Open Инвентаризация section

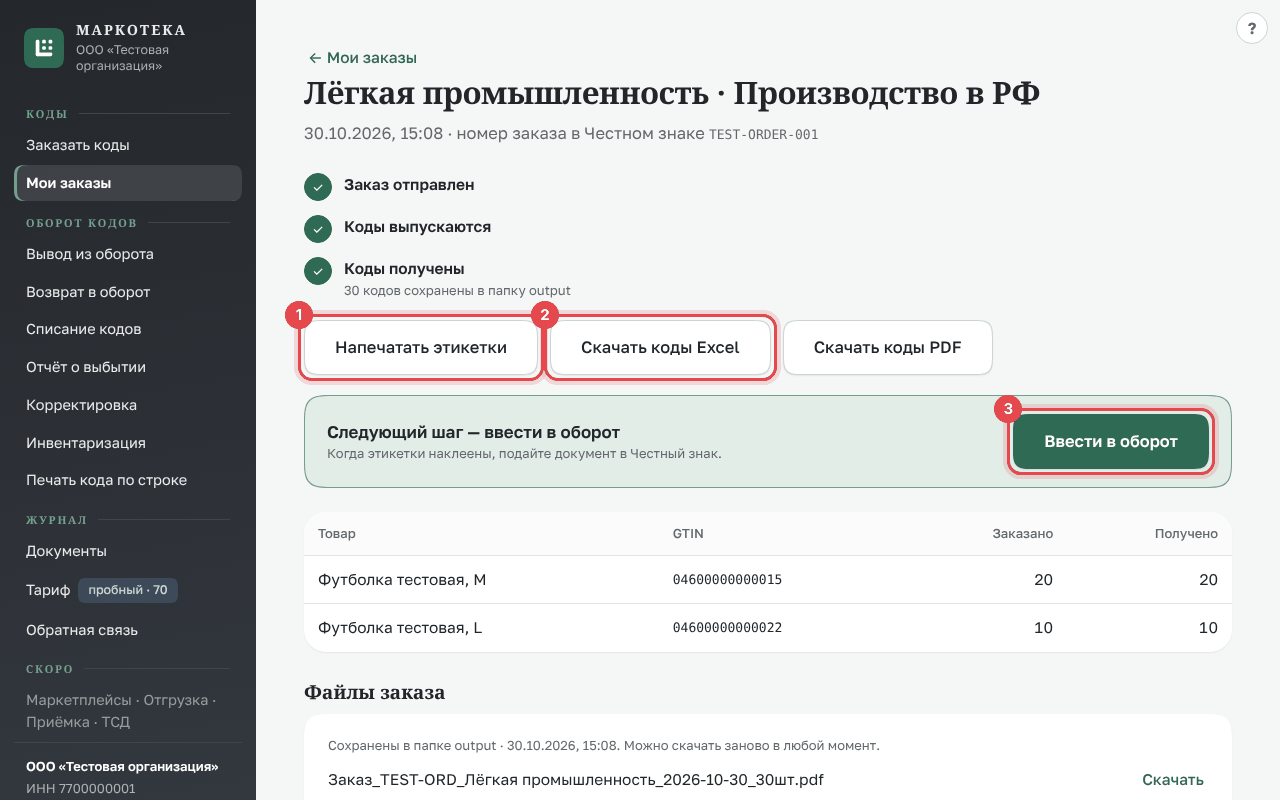pos(128,443)
